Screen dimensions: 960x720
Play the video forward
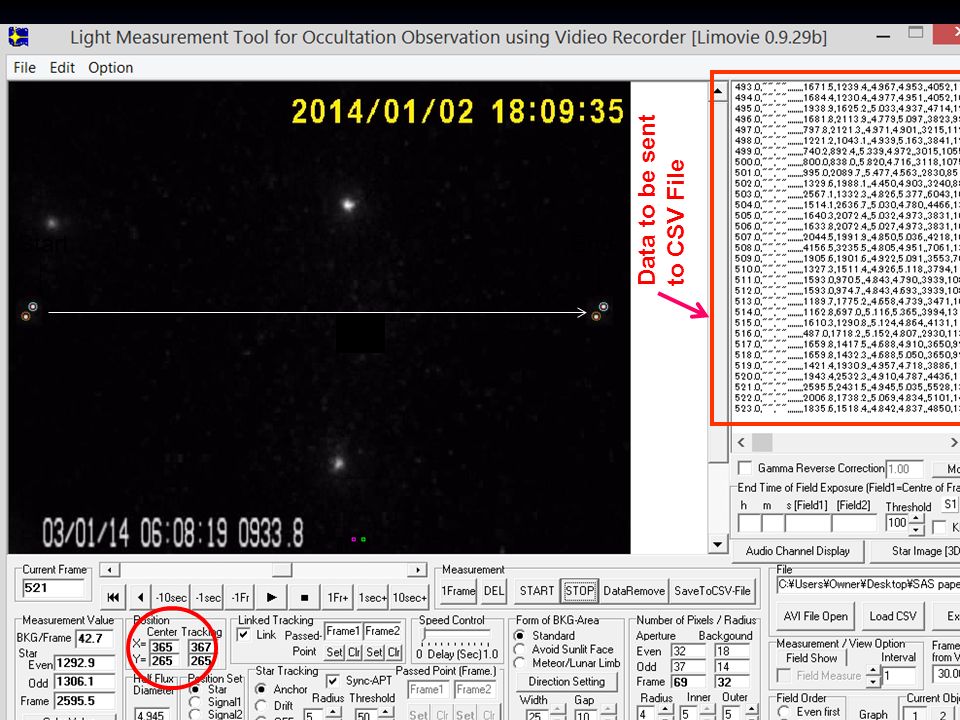point(272,597)
